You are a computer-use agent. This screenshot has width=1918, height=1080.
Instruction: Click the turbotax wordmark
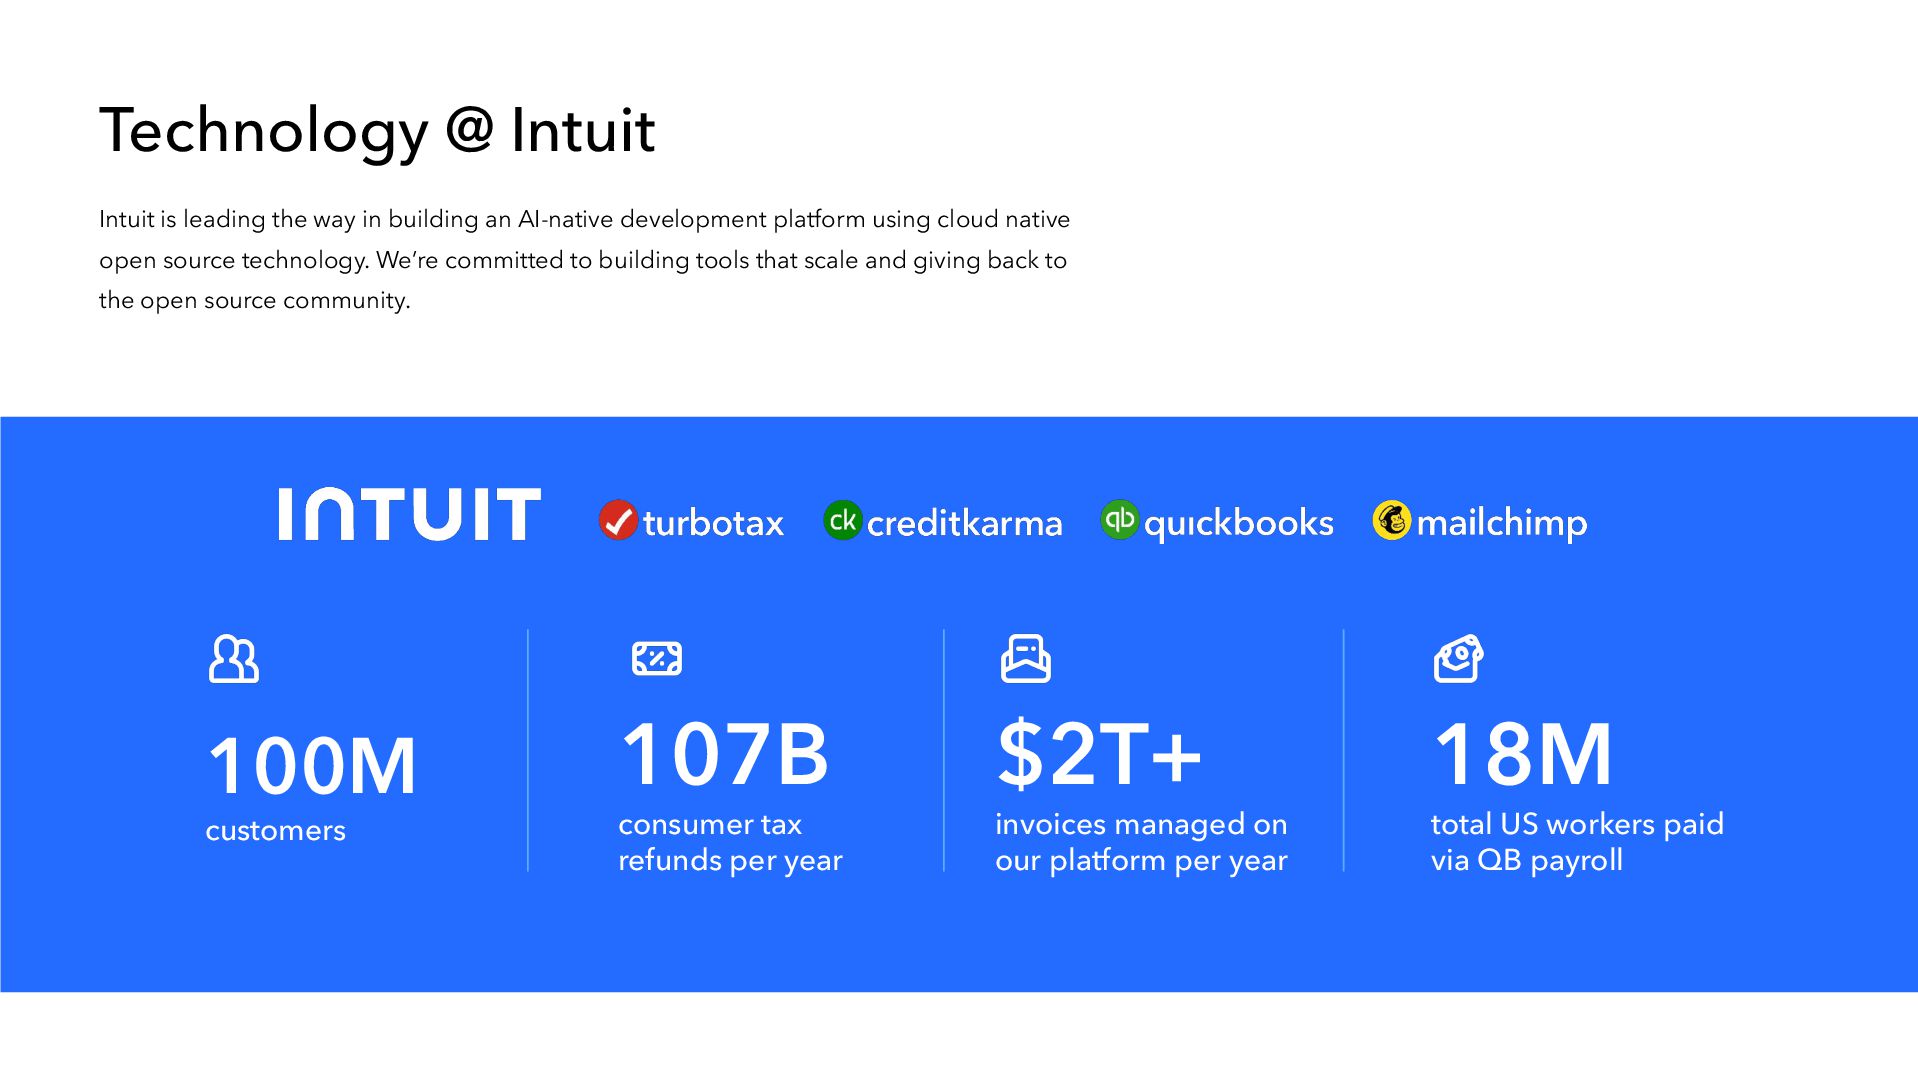pyautogui.click(x=713, y=523)
